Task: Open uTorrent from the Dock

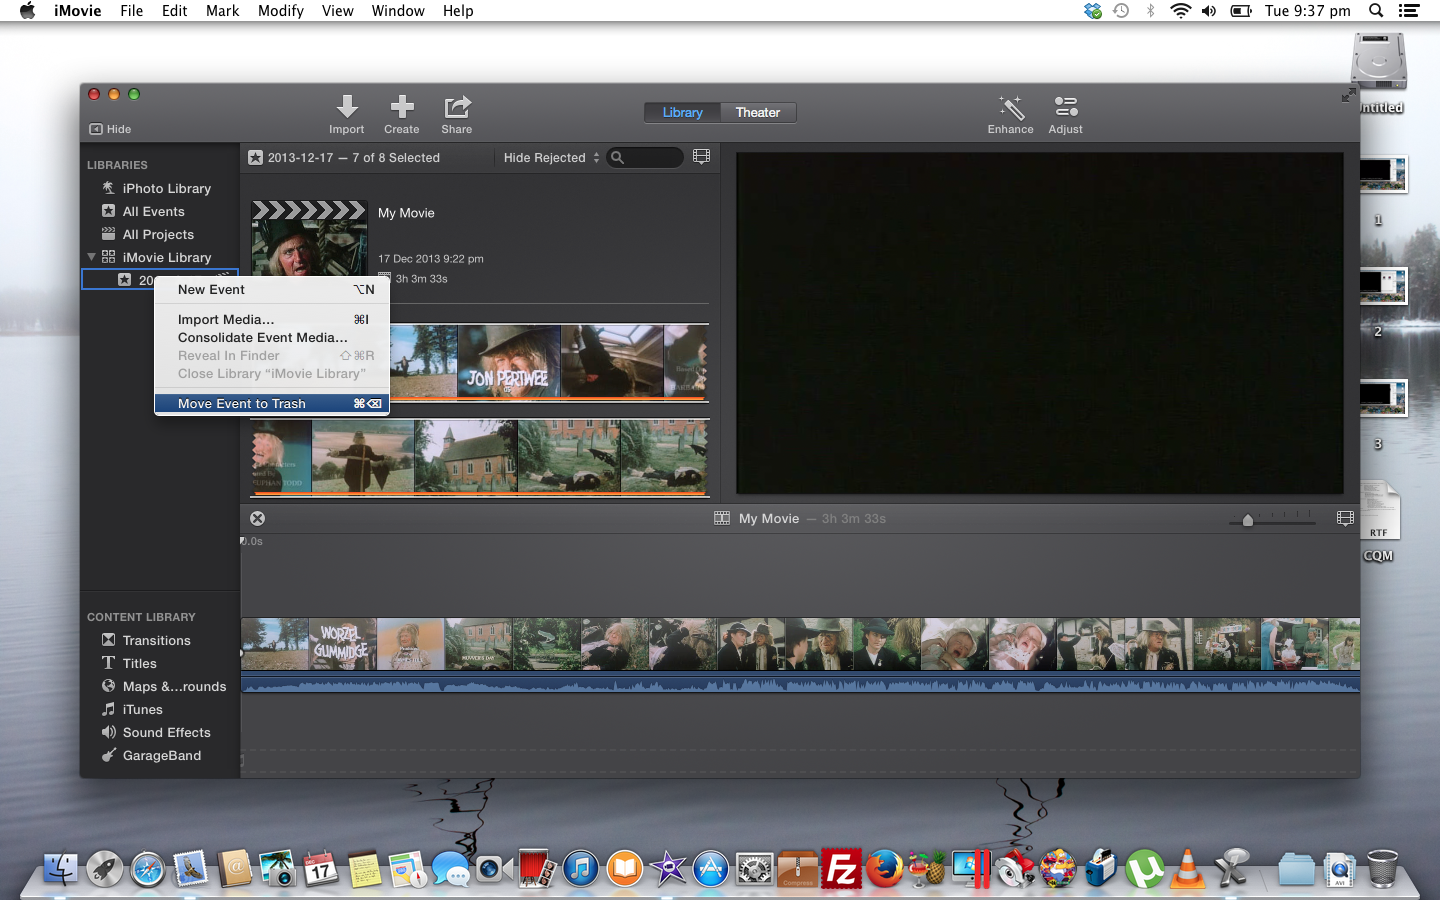Action: [x=1145, y=869]
